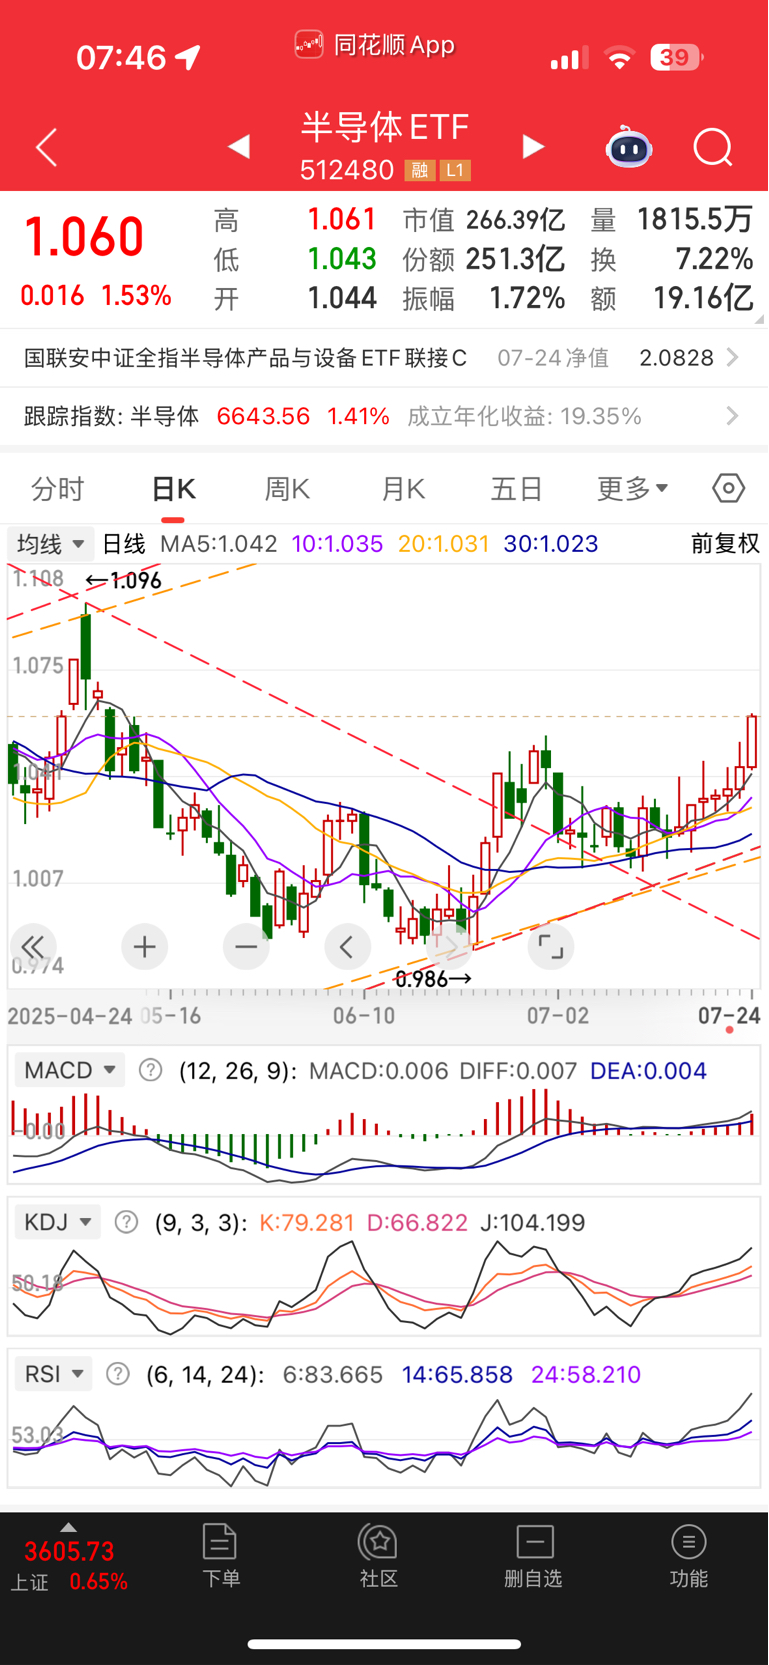Switch to 分时 tab
This screenshot has width=769, height=1665.
click(57, 488)
